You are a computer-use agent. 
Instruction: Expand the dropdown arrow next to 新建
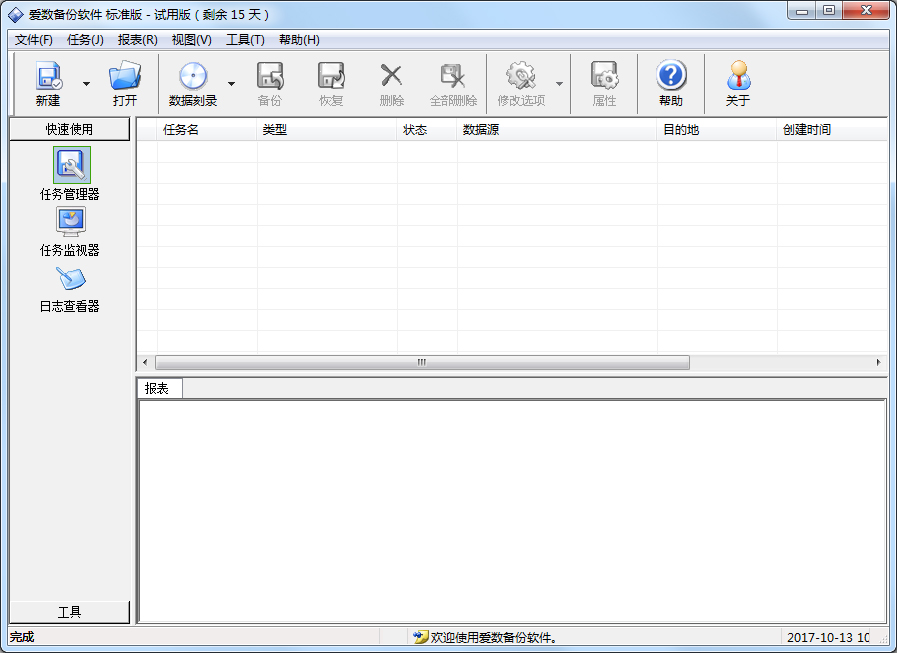point(86,84)
